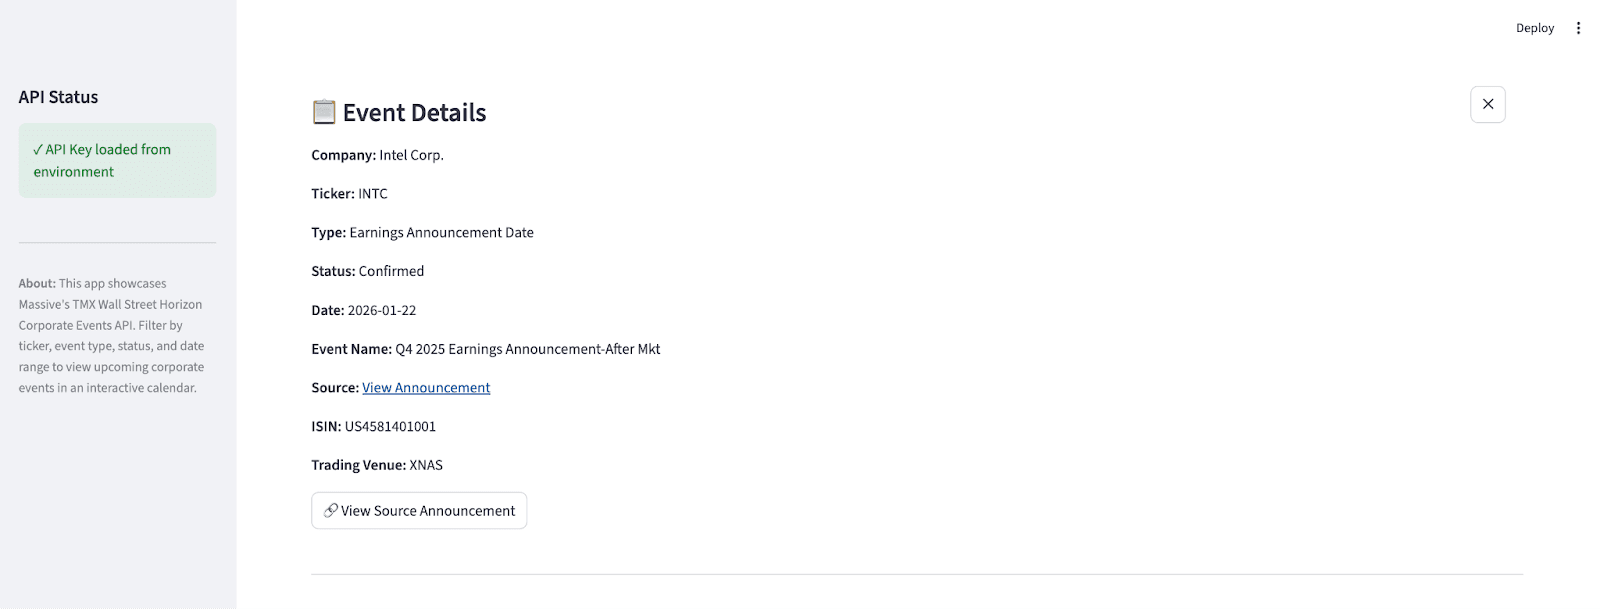Close the Event Details panel
1600x609 pixels.
point(1487,104)
